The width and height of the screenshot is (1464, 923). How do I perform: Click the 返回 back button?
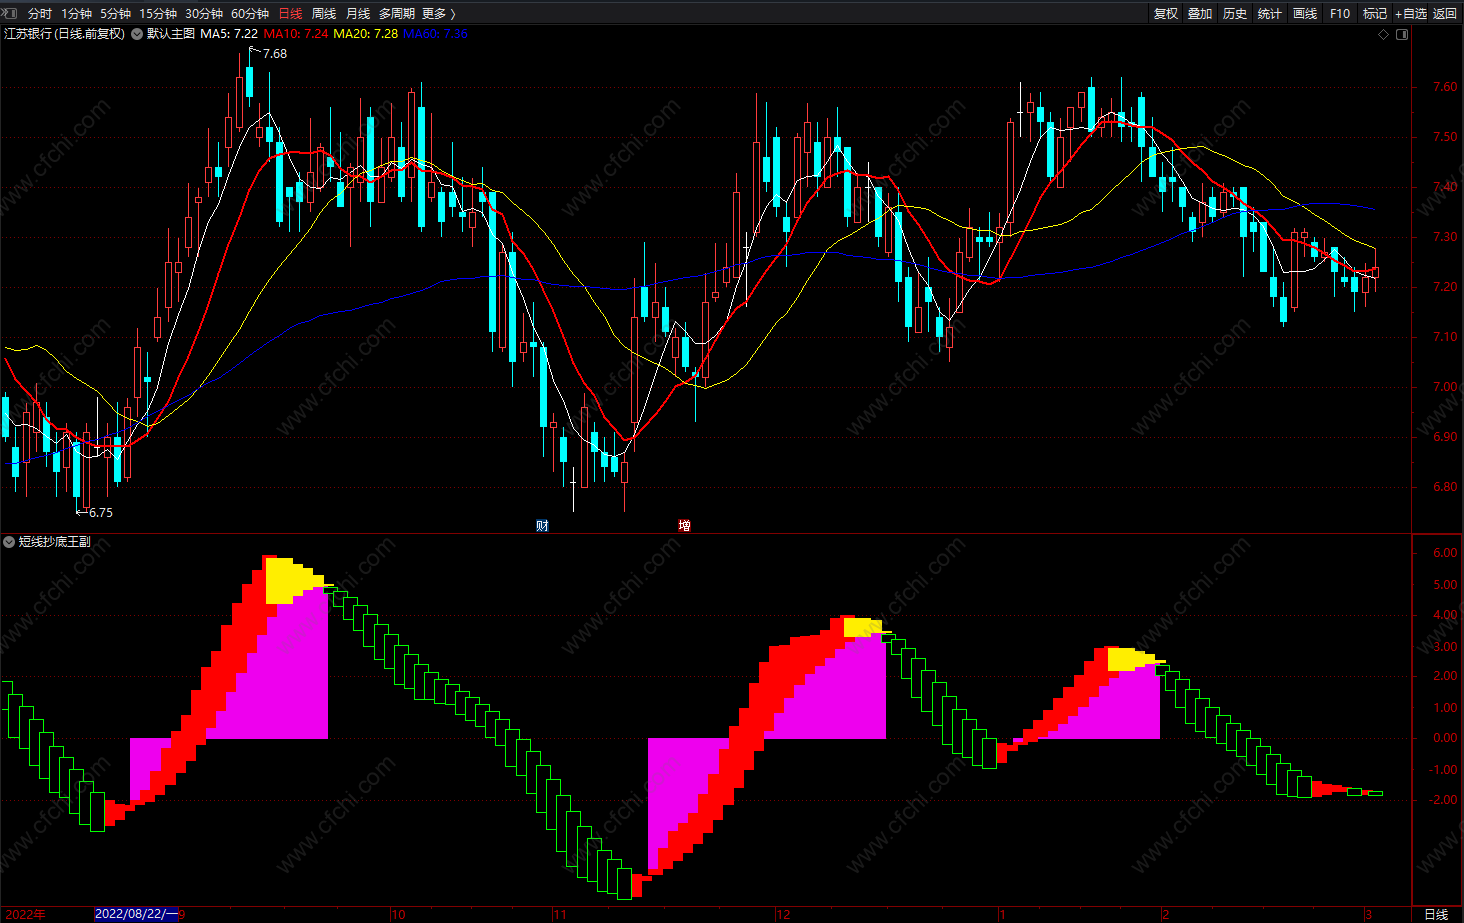[x=1445, y=13]
